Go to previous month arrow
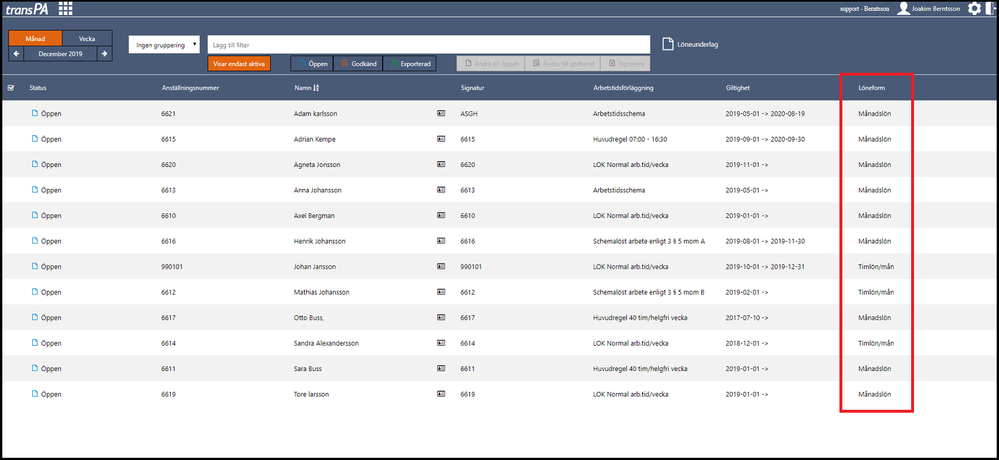 pos(17,54)
